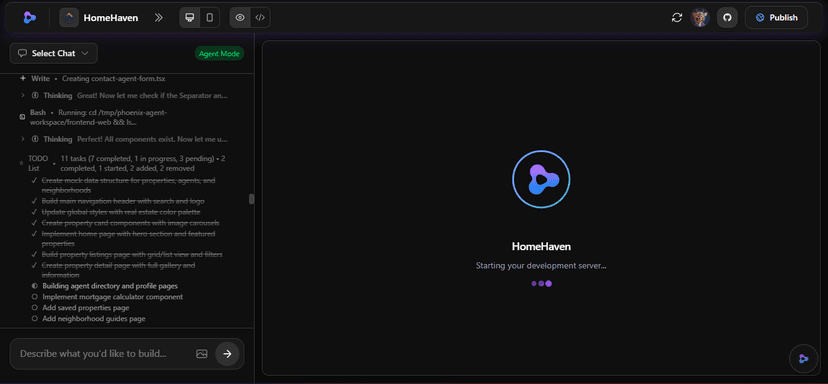Image resolution: width=828 pixels, height=384 pixels.
Task: Publish the project
Action: click(x=776, y=17)
